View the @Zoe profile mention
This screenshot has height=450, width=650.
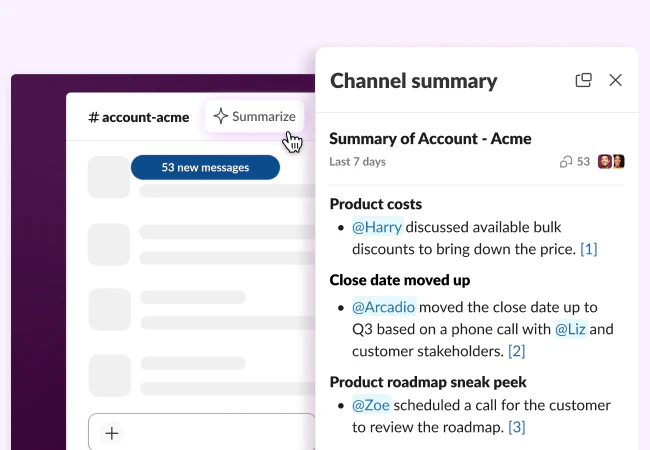(x=370, y=405)
